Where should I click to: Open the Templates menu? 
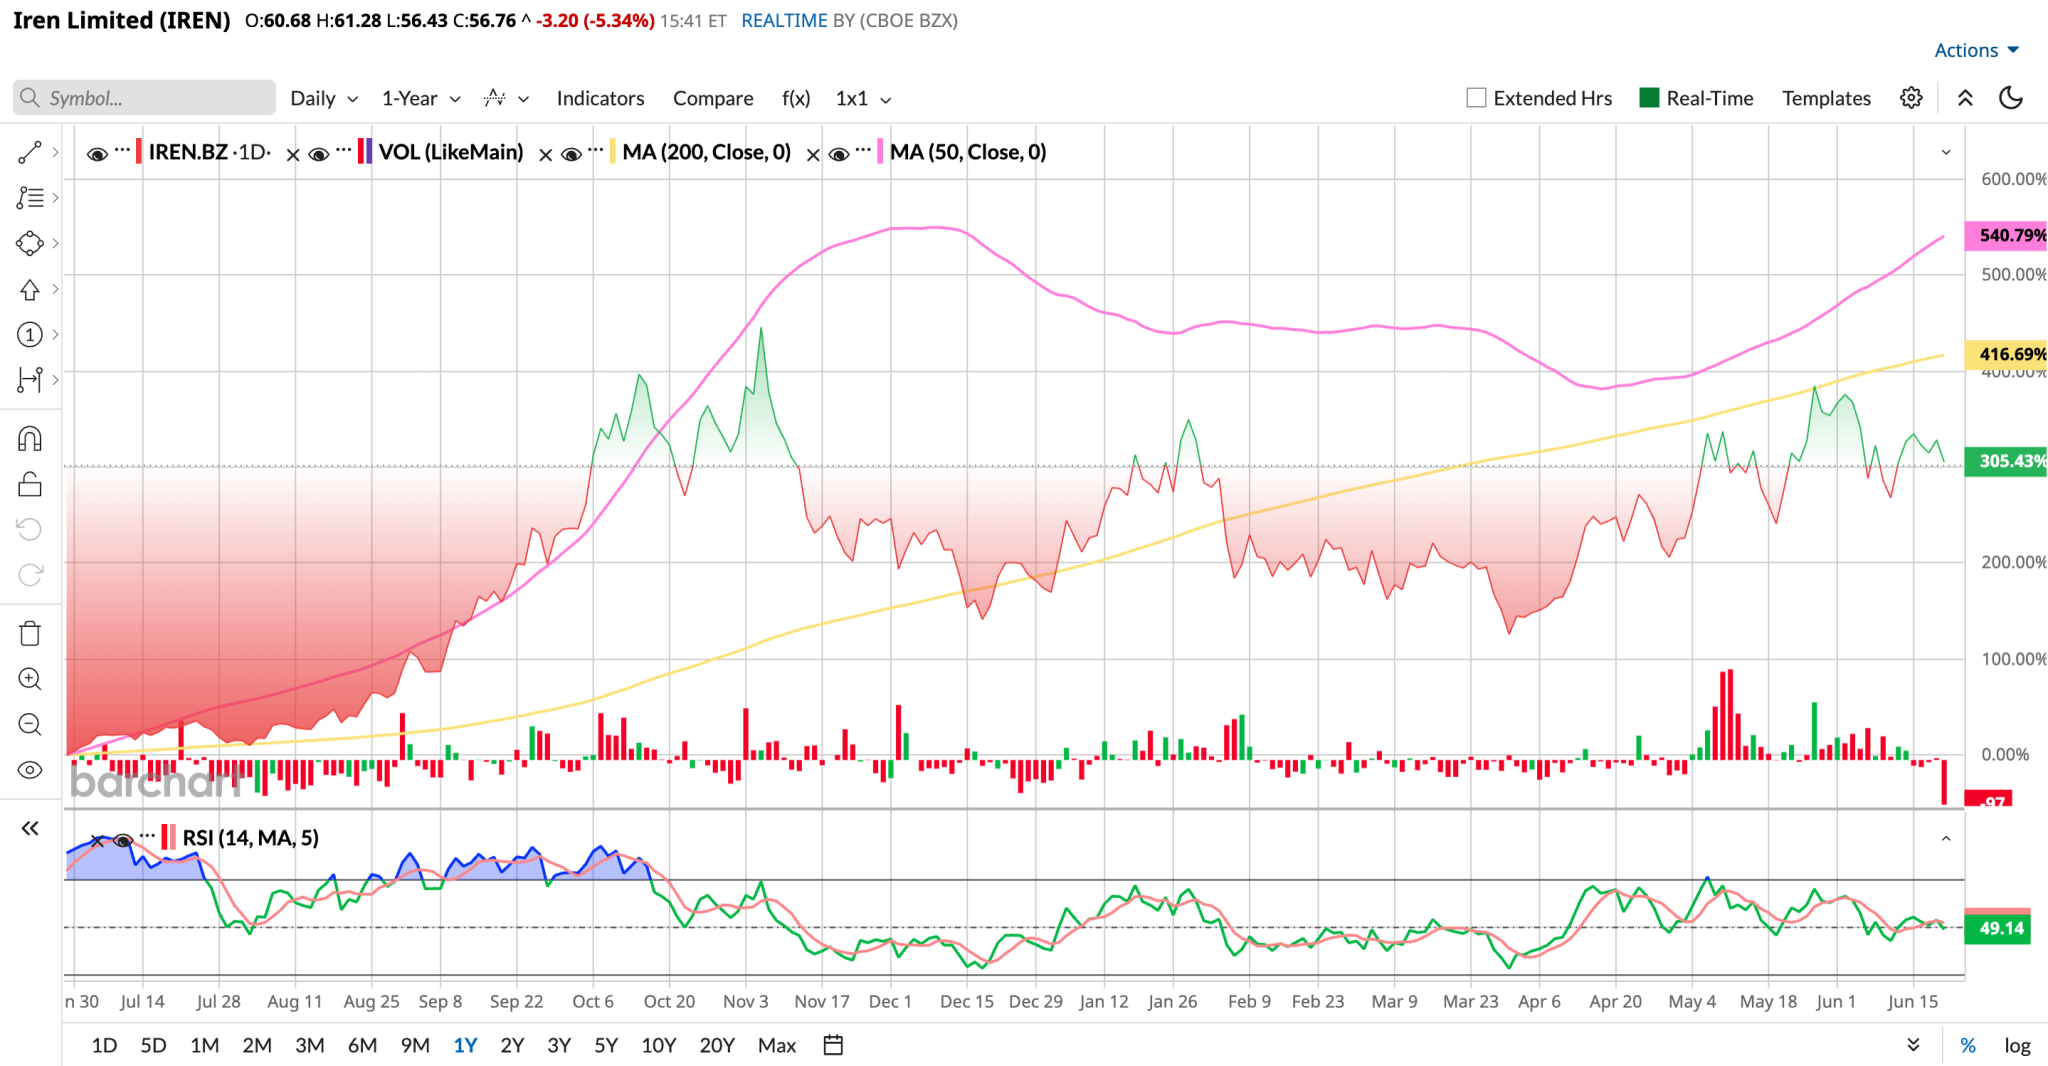(1826, 98)
